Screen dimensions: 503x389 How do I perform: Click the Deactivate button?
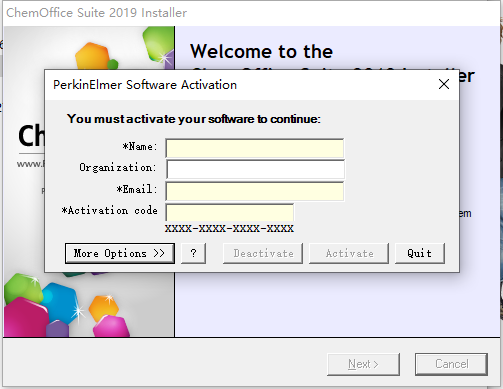pyautogui.click(x=263, y=253)
